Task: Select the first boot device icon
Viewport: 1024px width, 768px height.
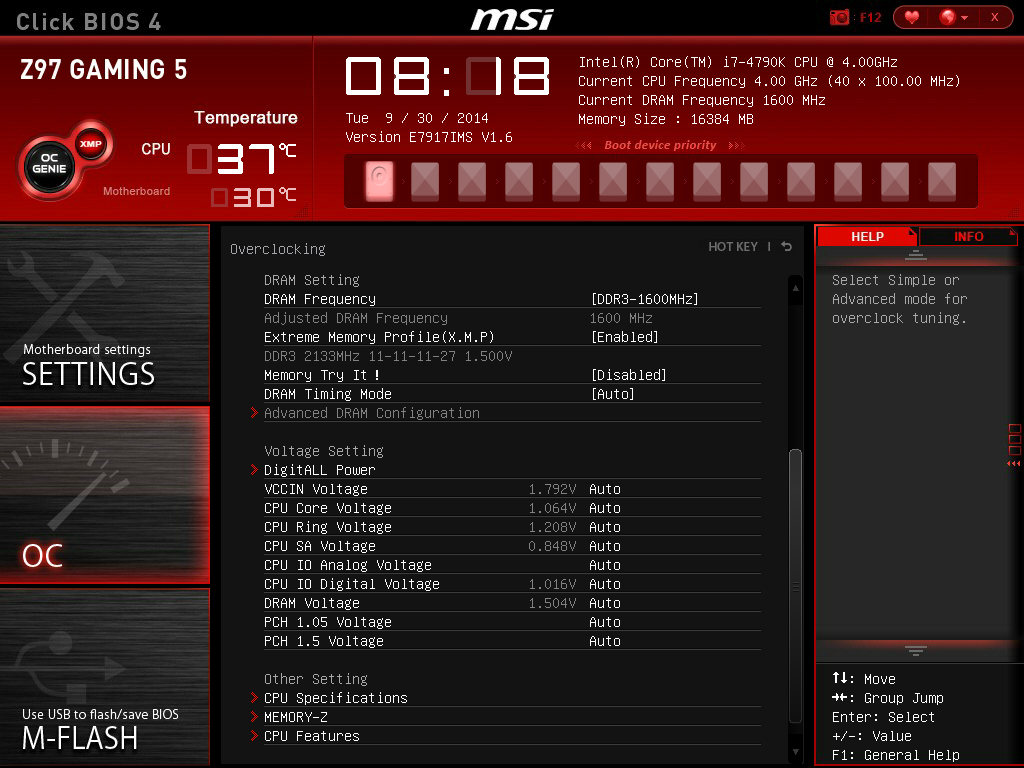Action: 379,180
